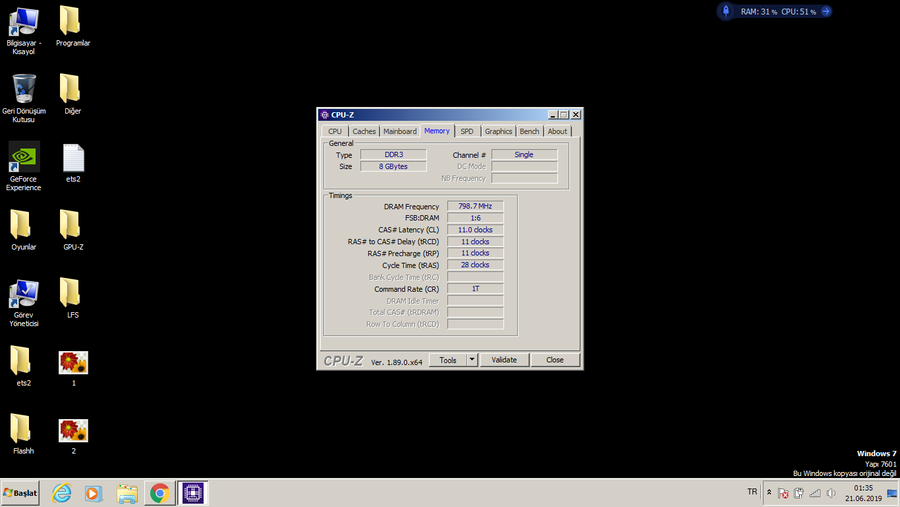Click the Başlat start button
The width and height of the screenshot is (900, 507).
coord(20,493)
